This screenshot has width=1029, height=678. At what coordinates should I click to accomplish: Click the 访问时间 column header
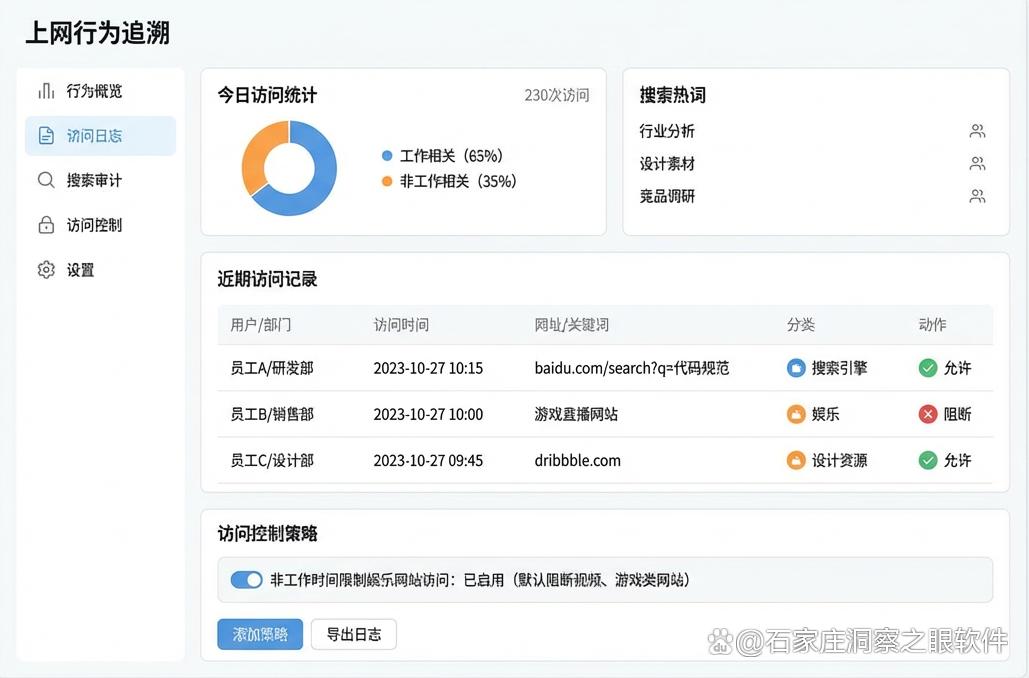[401, 325]
